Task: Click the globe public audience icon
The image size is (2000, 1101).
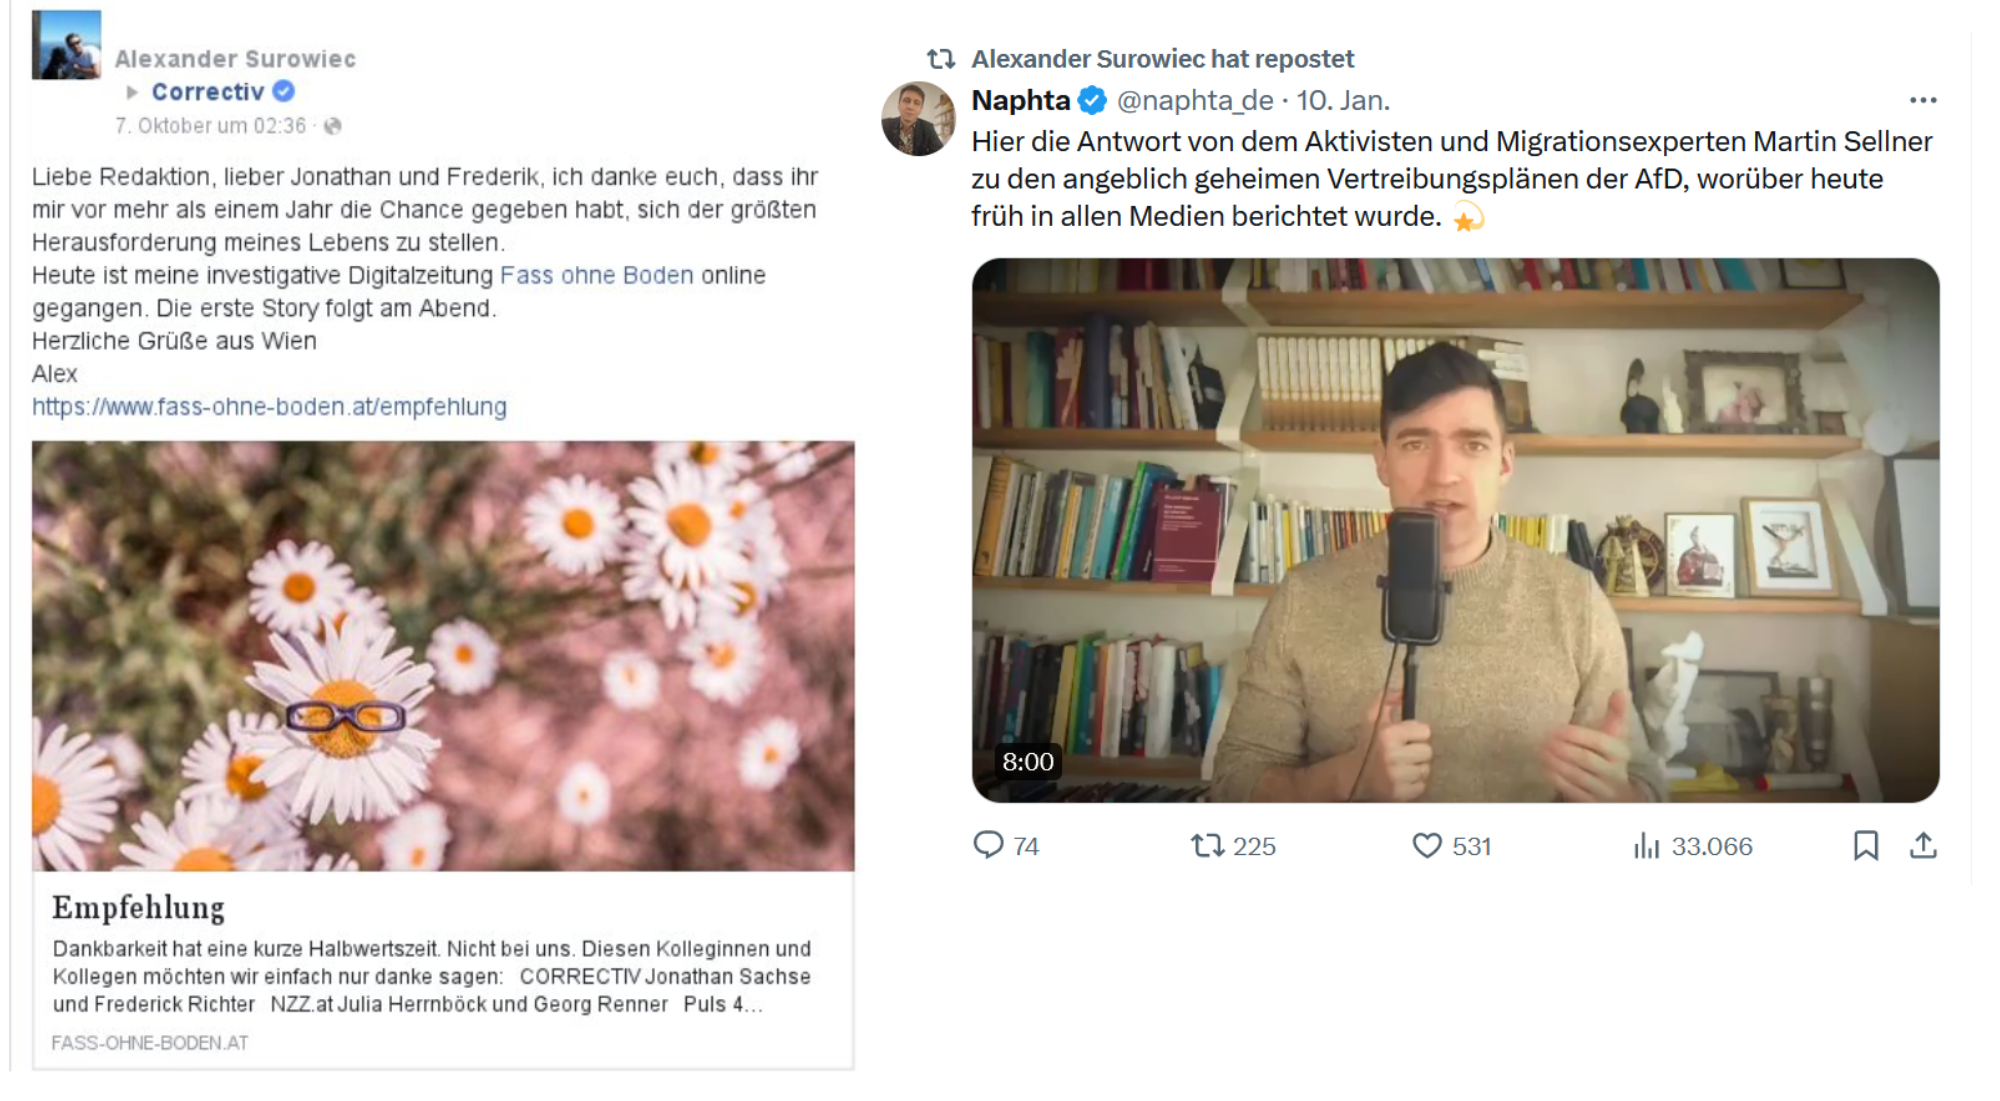Action: tap(333, 126)
